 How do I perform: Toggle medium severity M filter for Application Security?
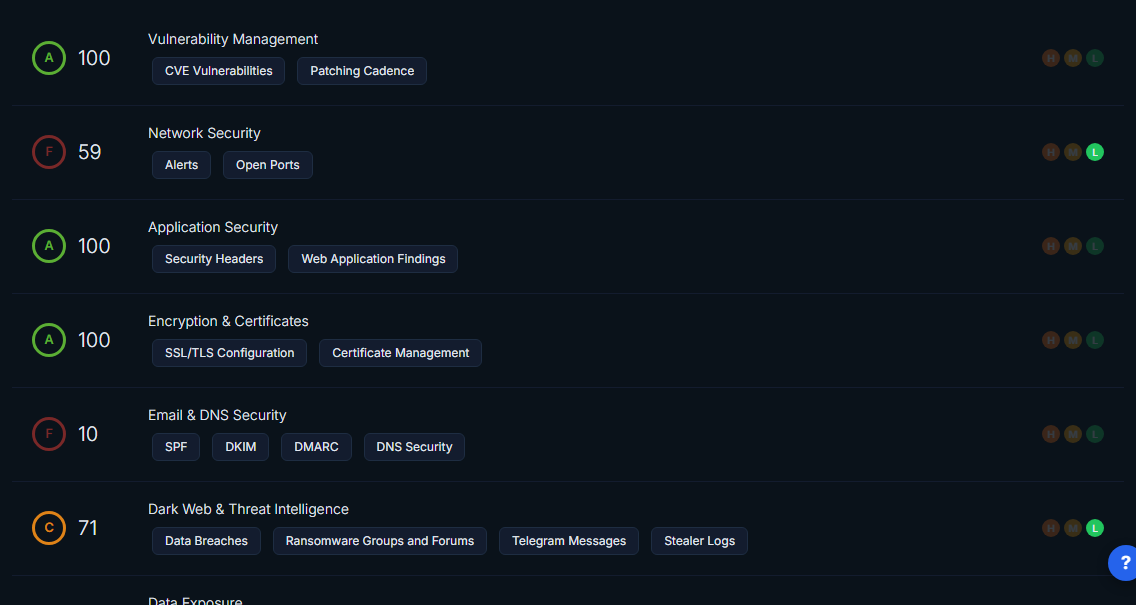pos(1073,246)
